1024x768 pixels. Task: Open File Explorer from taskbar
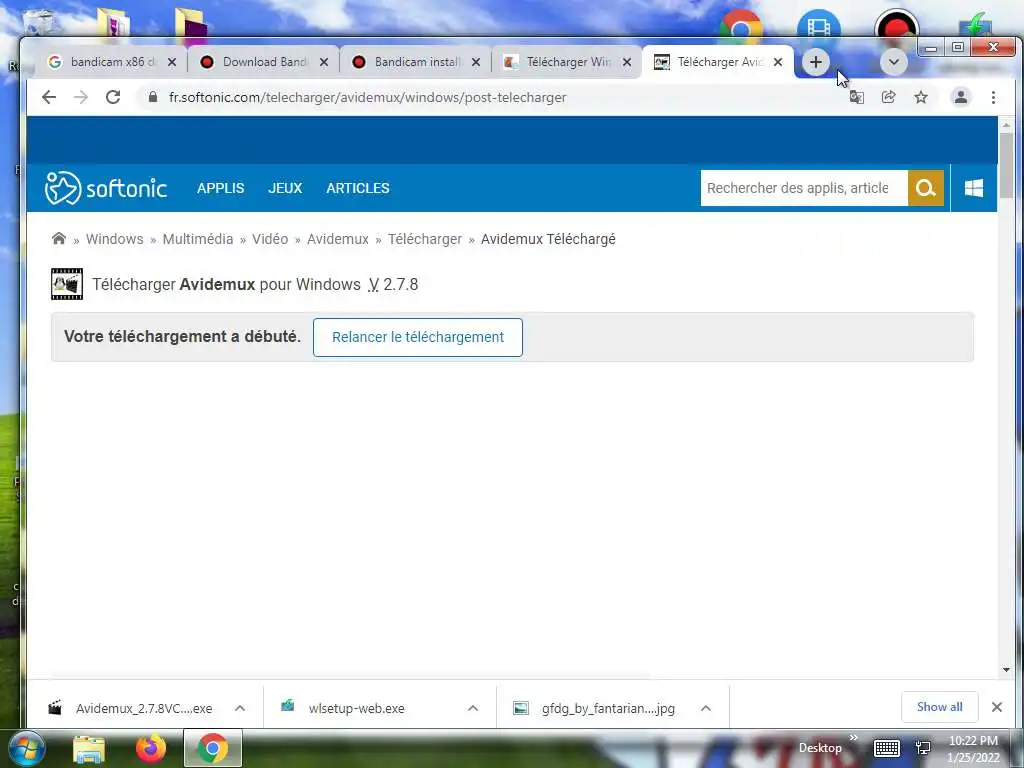[88, 749]
